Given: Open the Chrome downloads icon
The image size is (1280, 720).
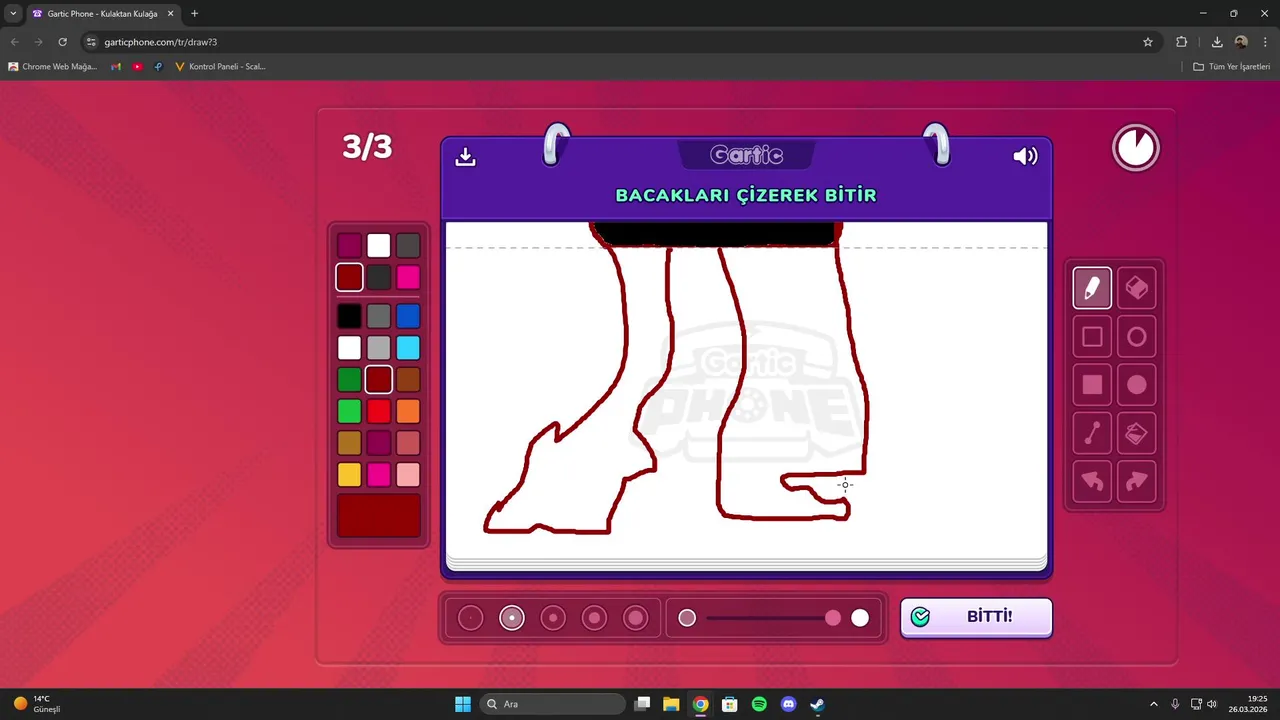Looking at the screenshot, I should tap(1217, 42).
